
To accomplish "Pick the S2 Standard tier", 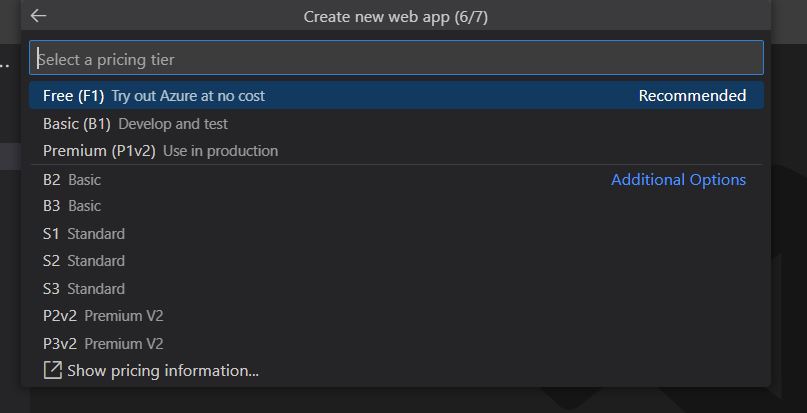I will [x=84, y=261].
